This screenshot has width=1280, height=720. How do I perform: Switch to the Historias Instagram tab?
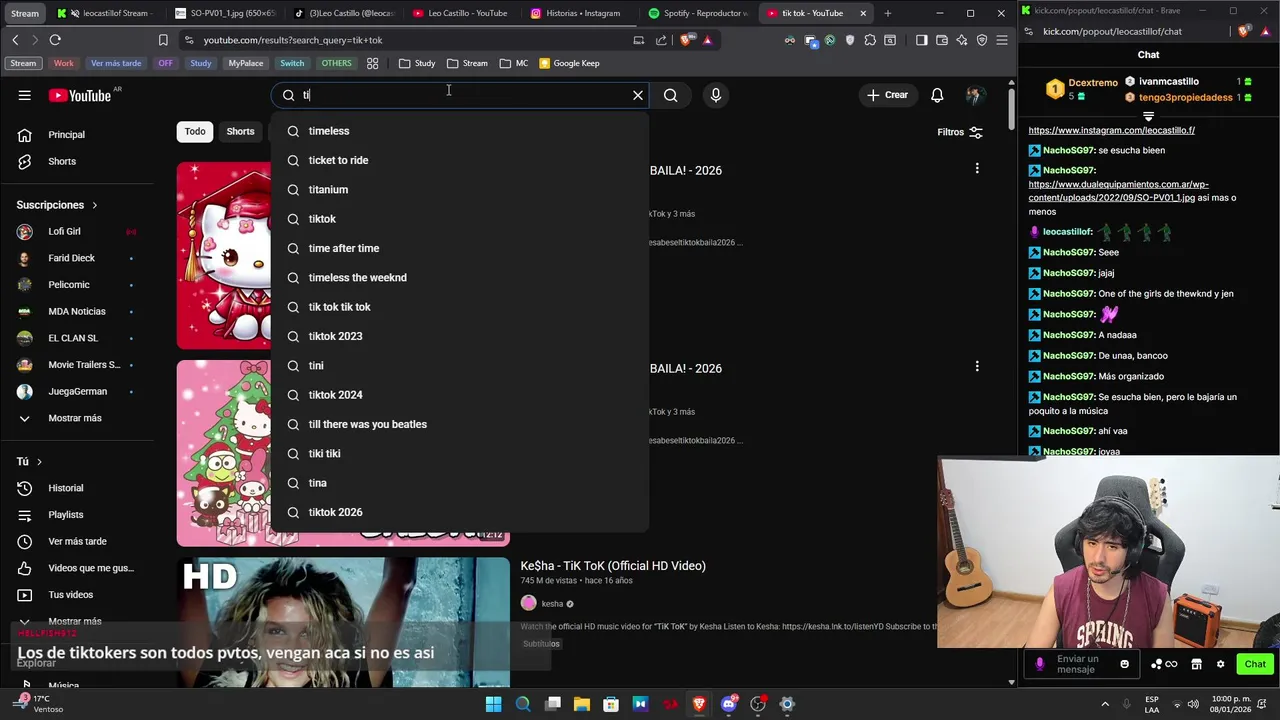[575, 13]
